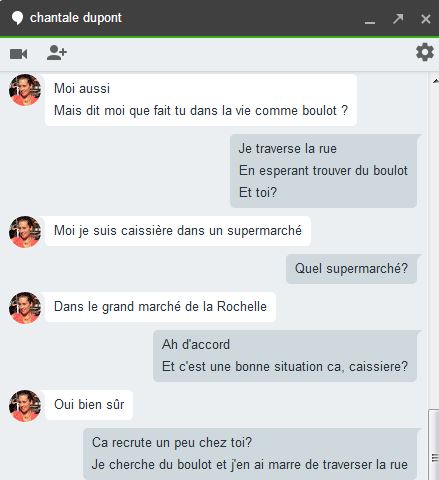The height and width of the screenshot is (480, 439).
Task: Click the "Dans le grand marché" message
Action: pos(160,307)
